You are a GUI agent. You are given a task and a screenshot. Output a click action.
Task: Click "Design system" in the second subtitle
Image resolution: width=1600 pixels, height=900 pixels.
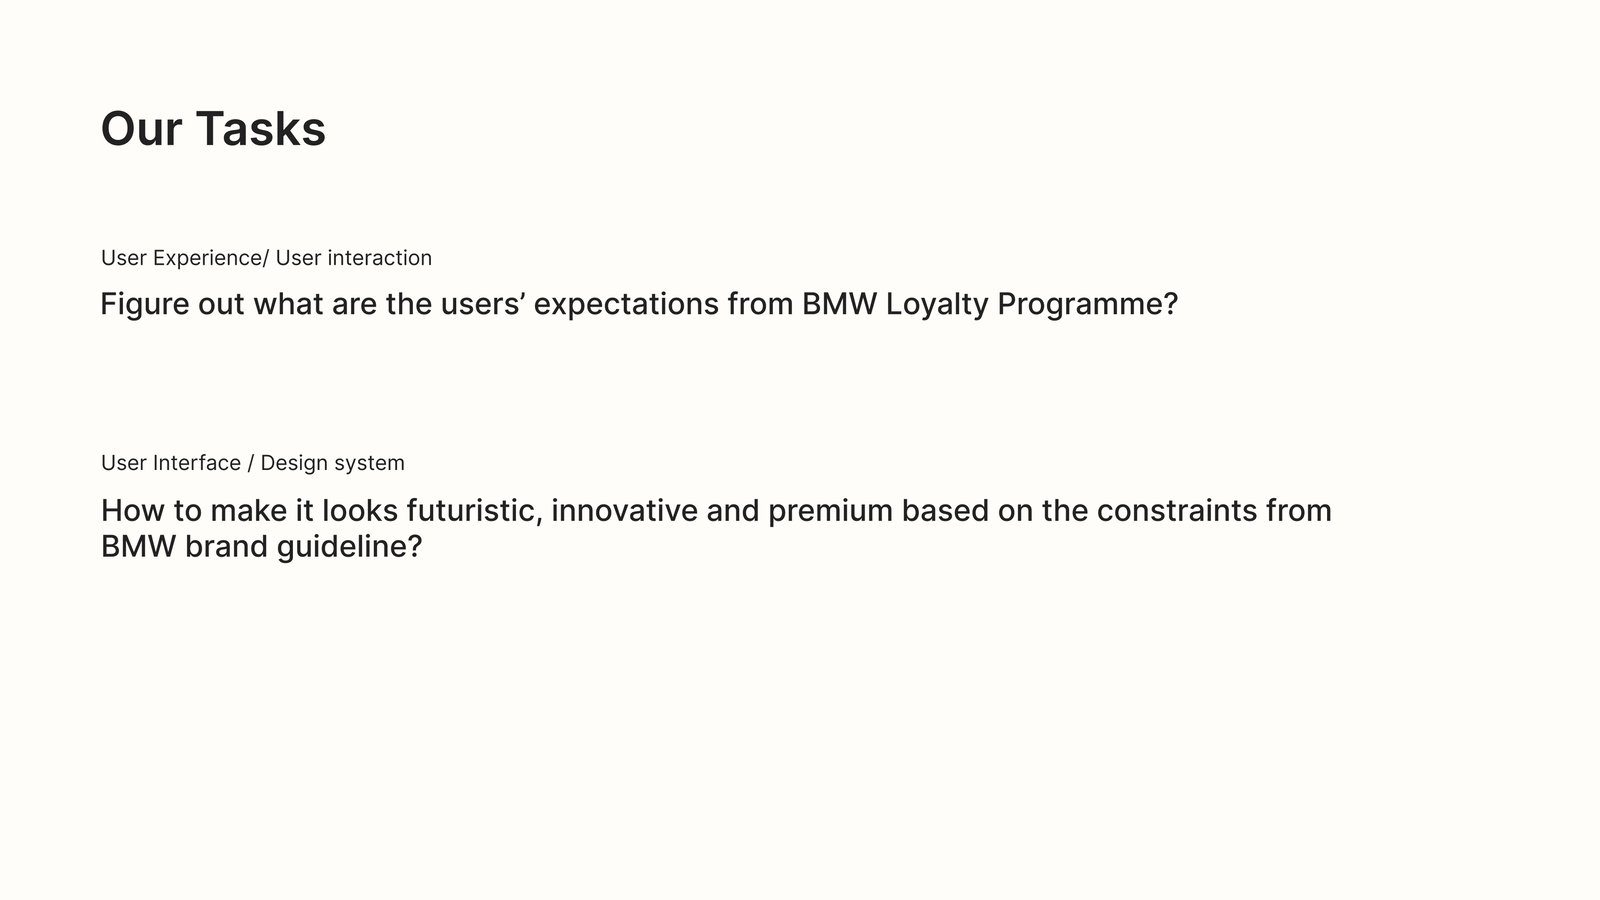332,463
